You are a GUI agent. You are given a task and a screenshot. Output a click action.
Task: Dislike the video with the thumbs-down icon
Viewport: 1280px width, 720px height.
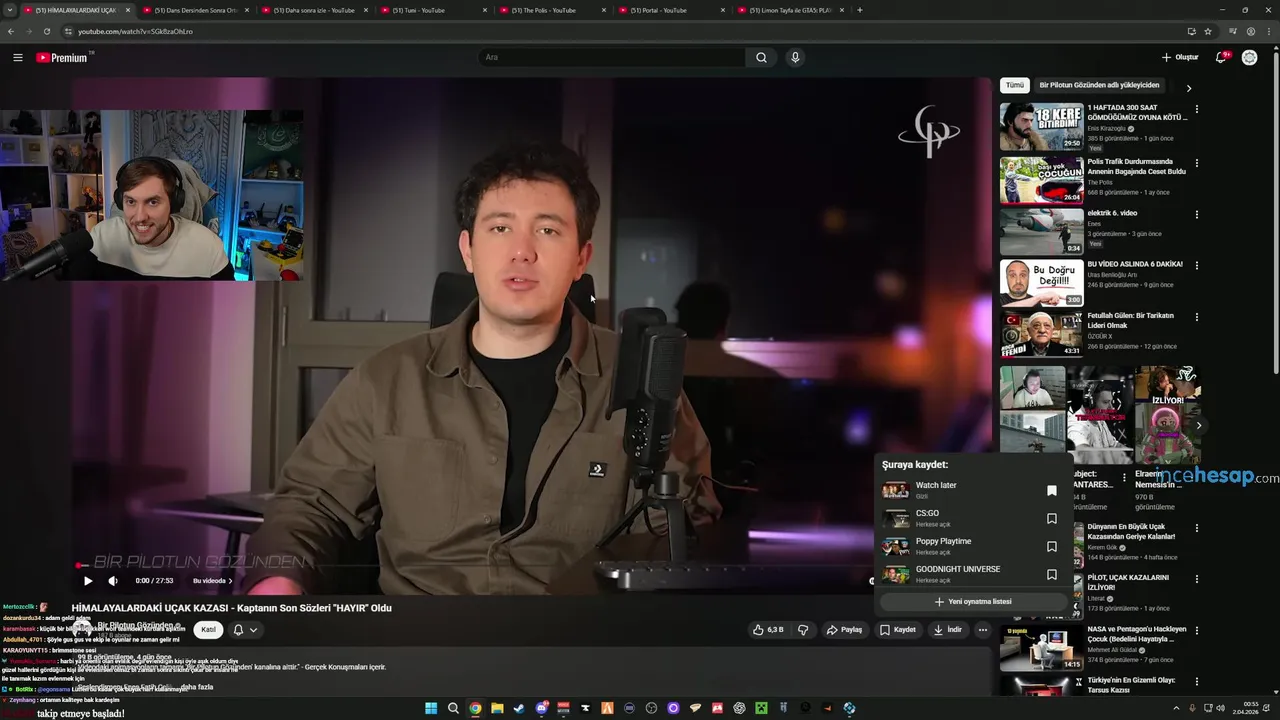coord(803,630)
